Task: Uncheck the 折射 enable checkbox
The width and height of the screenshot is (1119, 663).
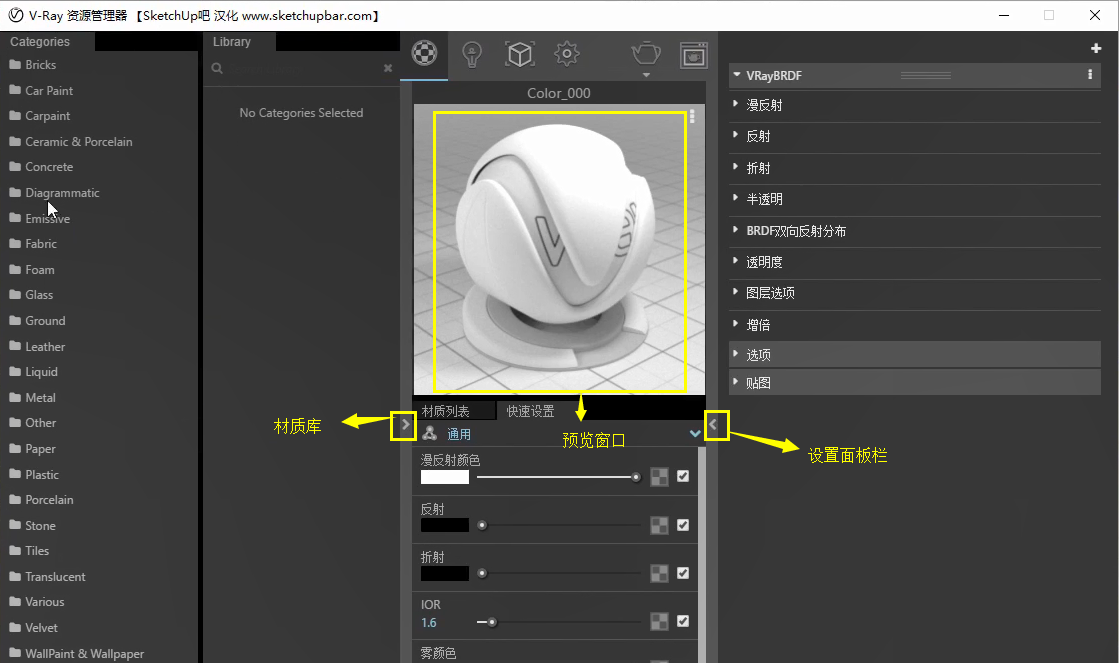Action: pos(683,572)
